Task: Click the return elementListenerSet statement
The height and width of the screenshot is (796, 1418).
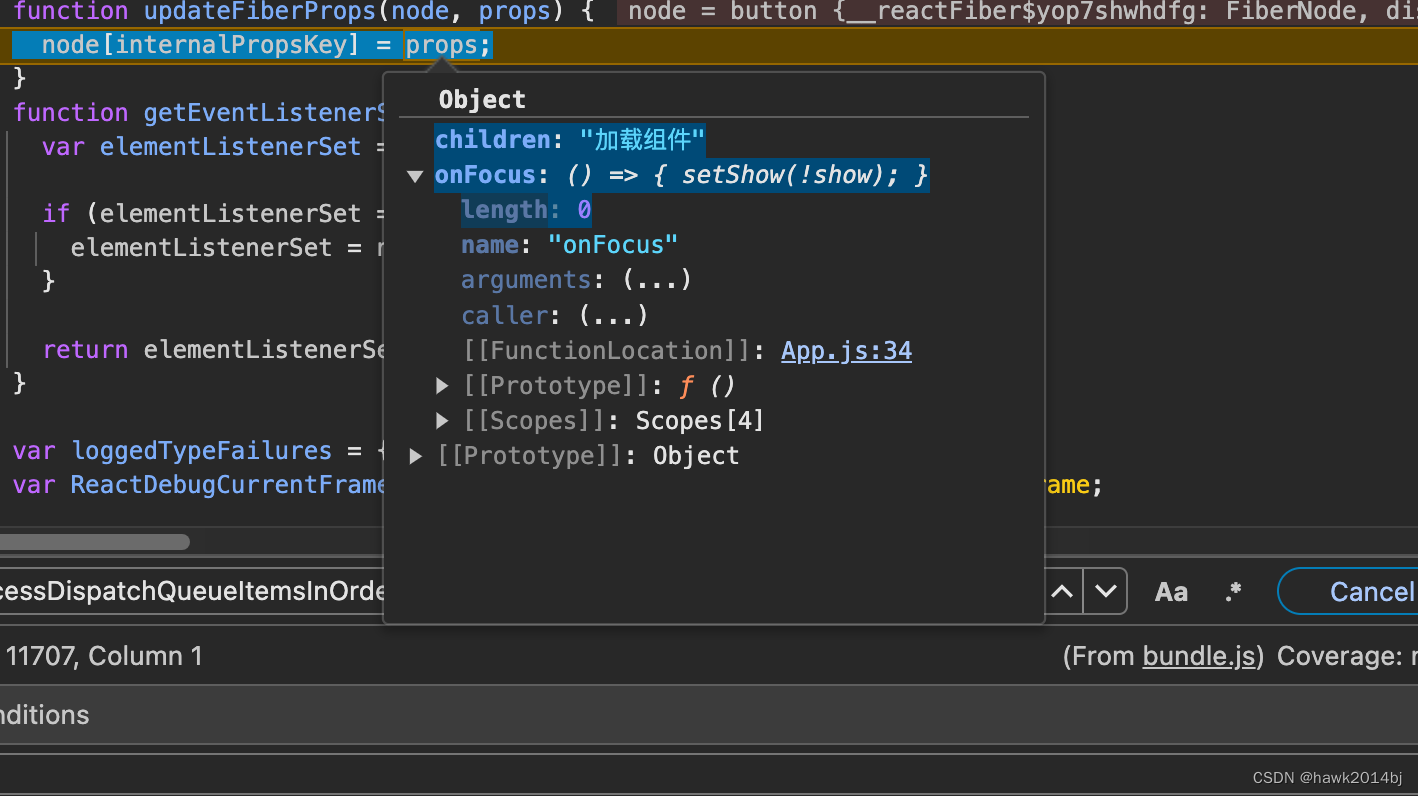Action: [214, 350]
